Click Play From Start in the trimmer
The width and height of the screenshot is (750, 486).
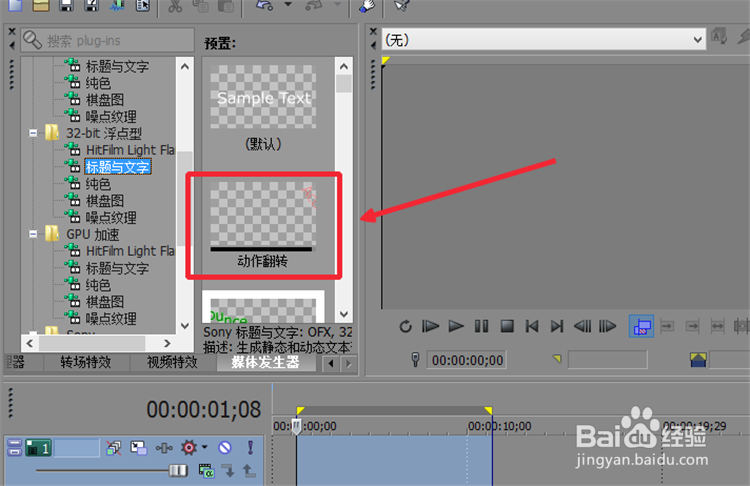click(x=430, y=327)
